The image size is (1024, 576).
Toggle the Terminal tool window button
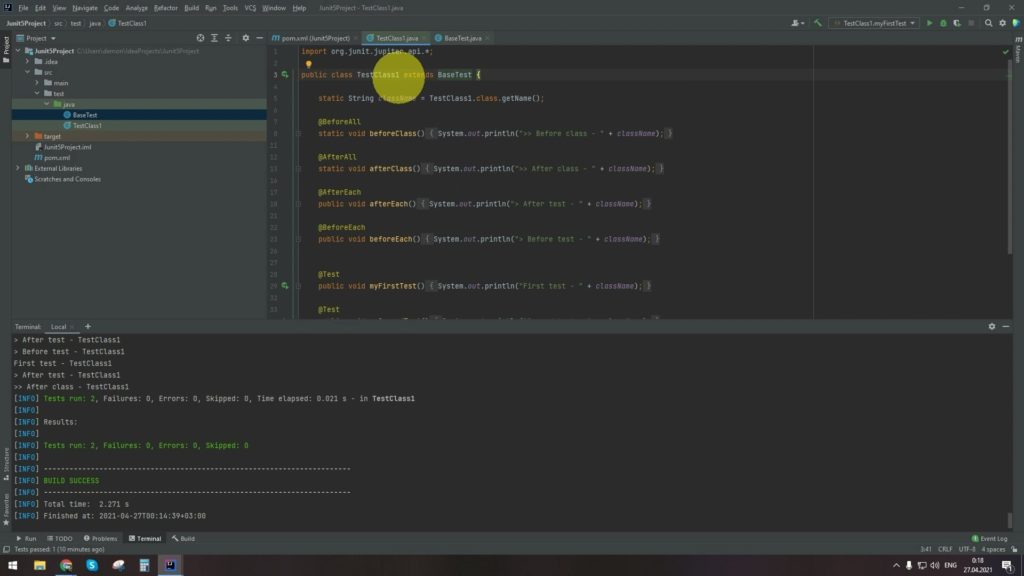tap(145, 539)
